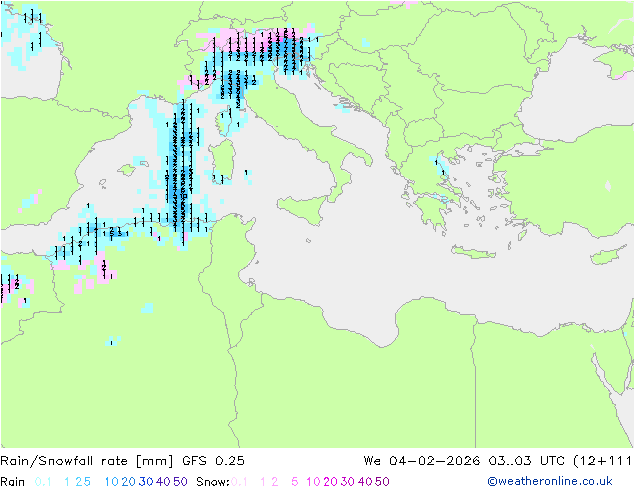Viewport: 634px width, 490px height.
Task: Select the rain legend value 30
Action: [x=146, y=482]
